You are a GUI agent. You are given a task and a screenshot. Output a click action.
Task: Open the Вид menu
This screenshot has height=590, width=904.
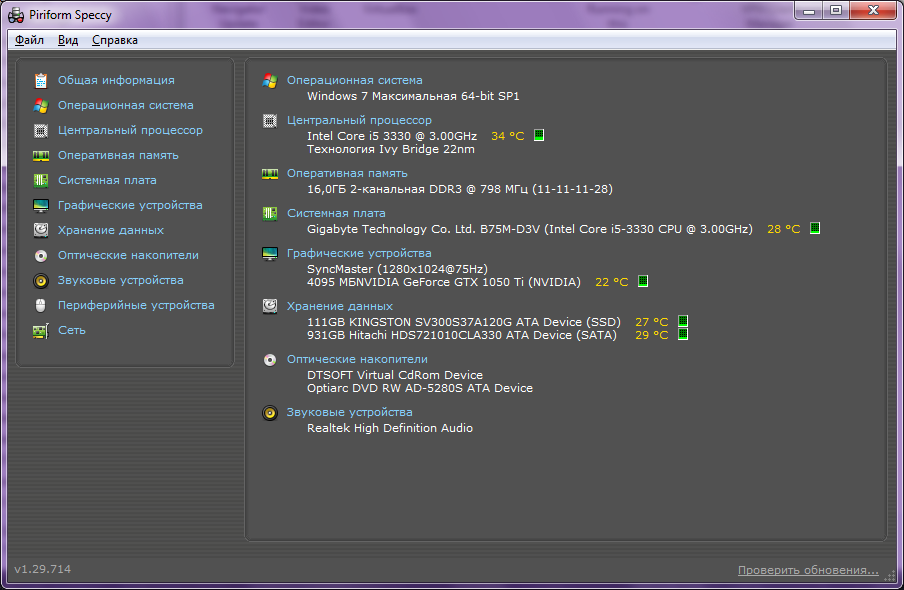[x=68, y=40]
